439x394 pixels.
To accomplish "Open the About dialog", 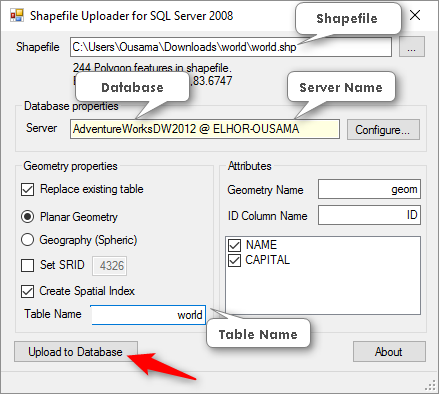I will [x=389, y=351].
